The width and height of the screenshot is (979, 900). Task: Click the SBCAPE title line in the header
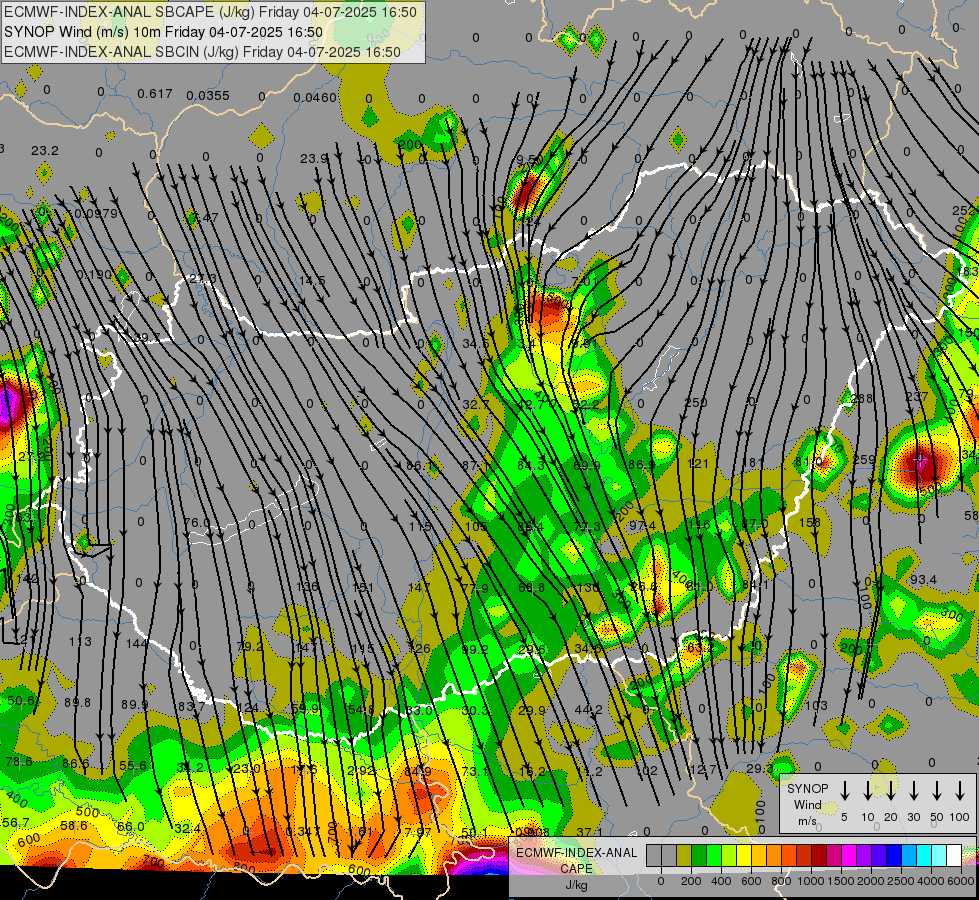click(210, 12)
